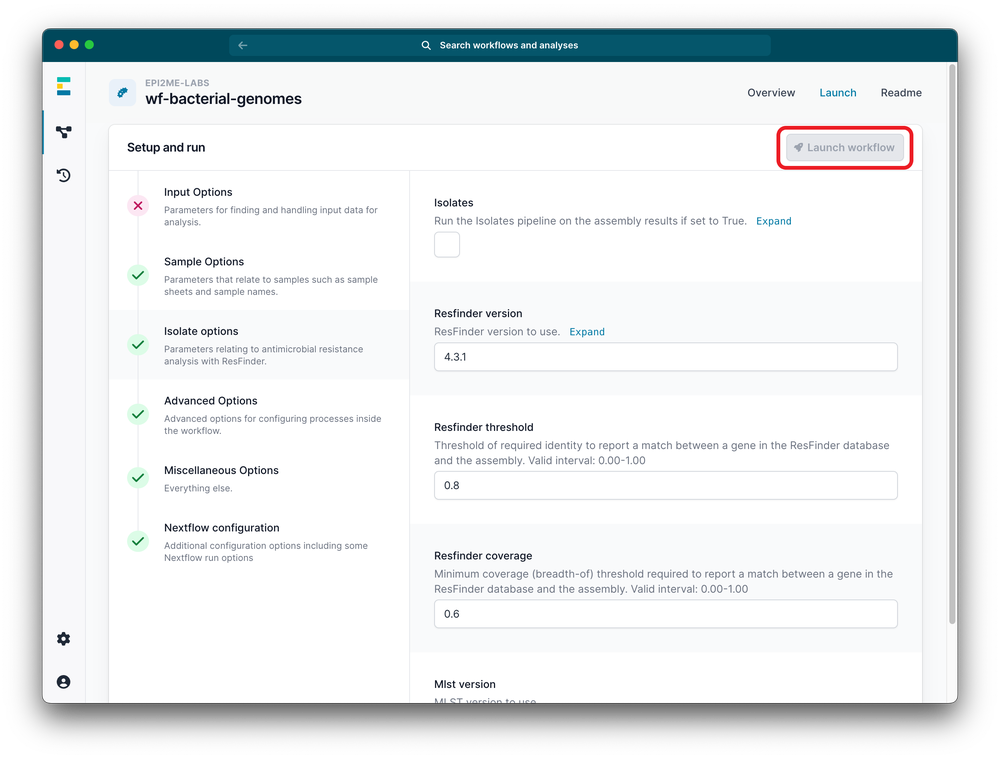The image size is (1000, 759).
Task: Click the Resfinder threshold input field
Action: [x=665, y=485]
